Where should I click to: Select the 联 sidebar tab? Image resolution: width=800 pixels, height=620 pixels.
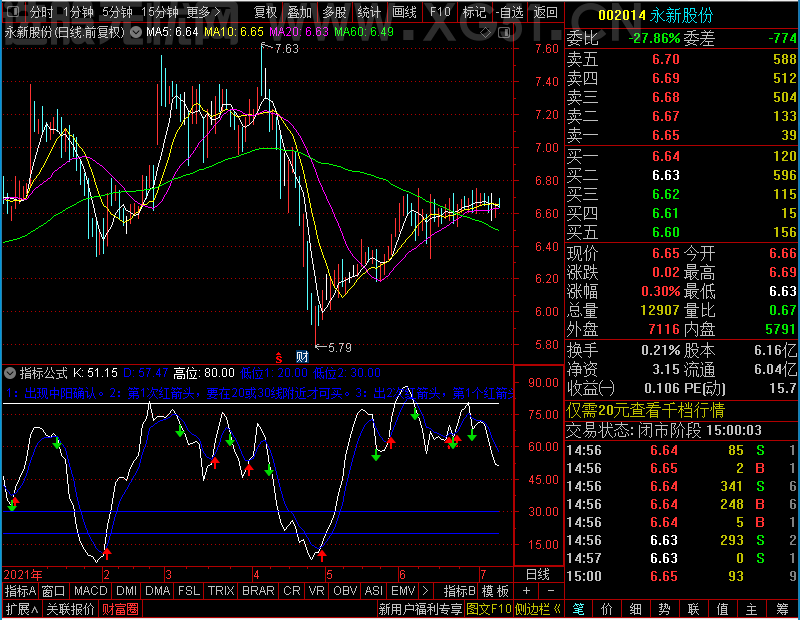693,609
